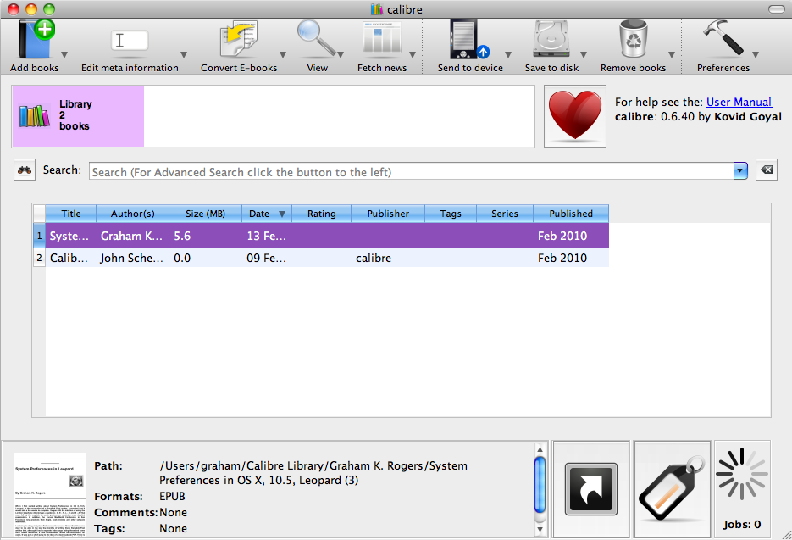Click book details scrollbar up arrow

point(539,450)
